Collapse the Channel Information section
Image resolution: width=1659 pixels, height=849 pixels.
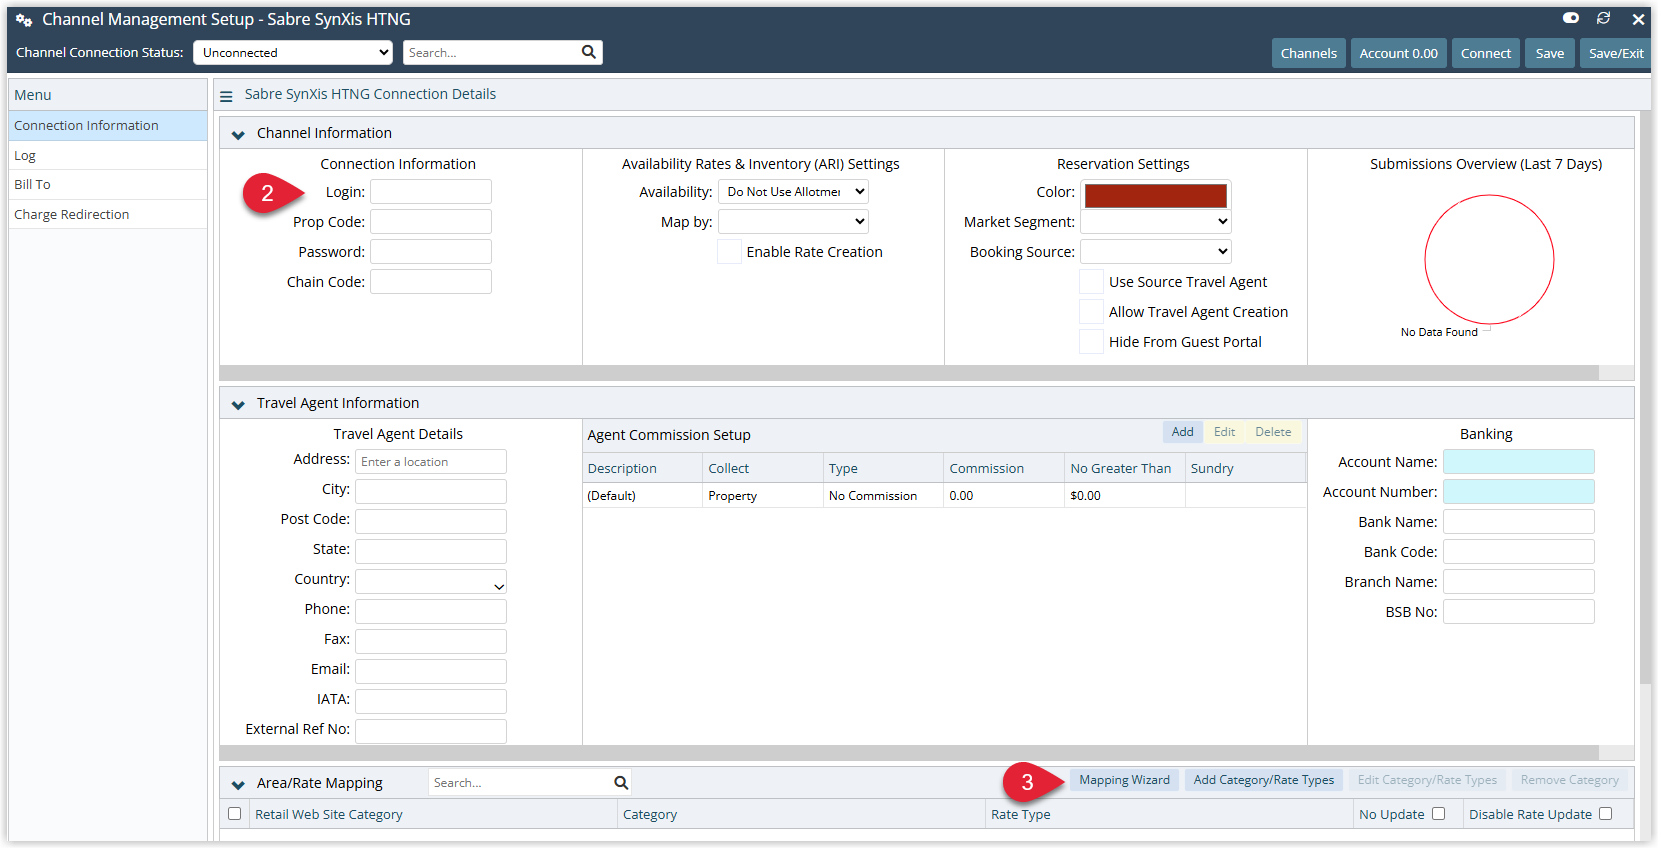pyautogui.click(x=238, y=134)
